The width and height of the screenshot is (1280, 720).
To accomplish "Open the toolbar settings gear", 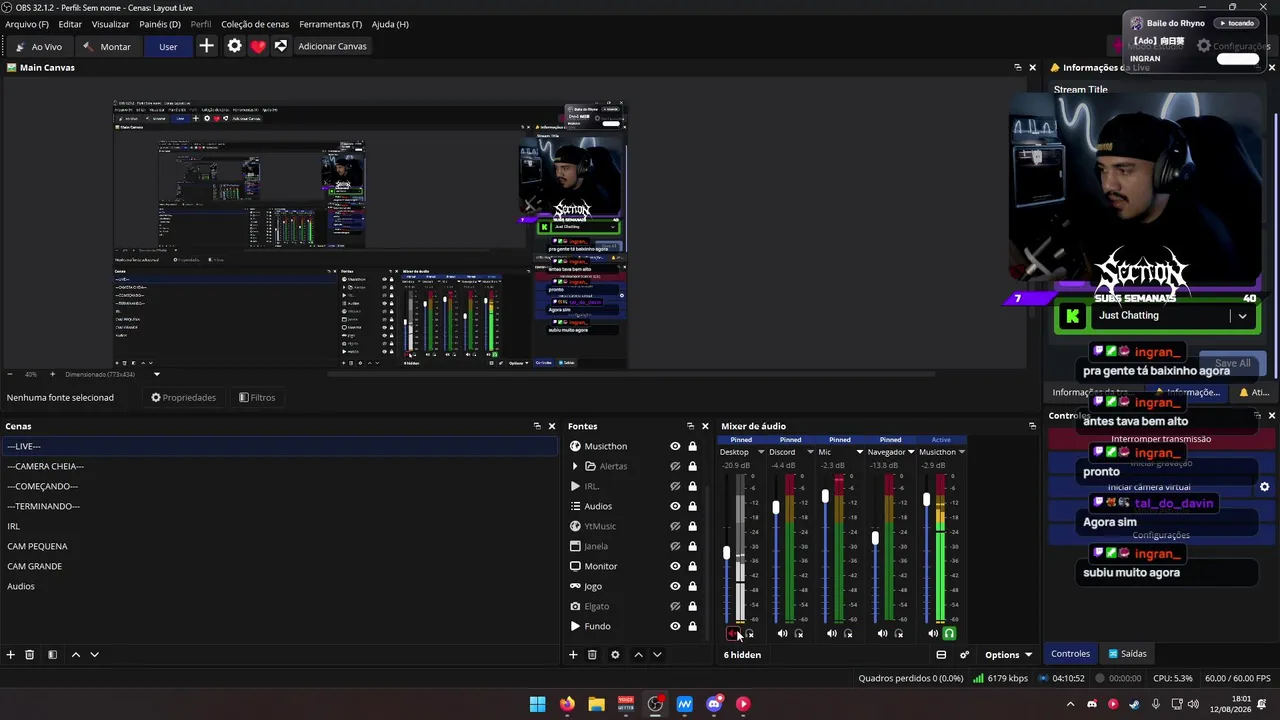I will click(x=234, y=46).
